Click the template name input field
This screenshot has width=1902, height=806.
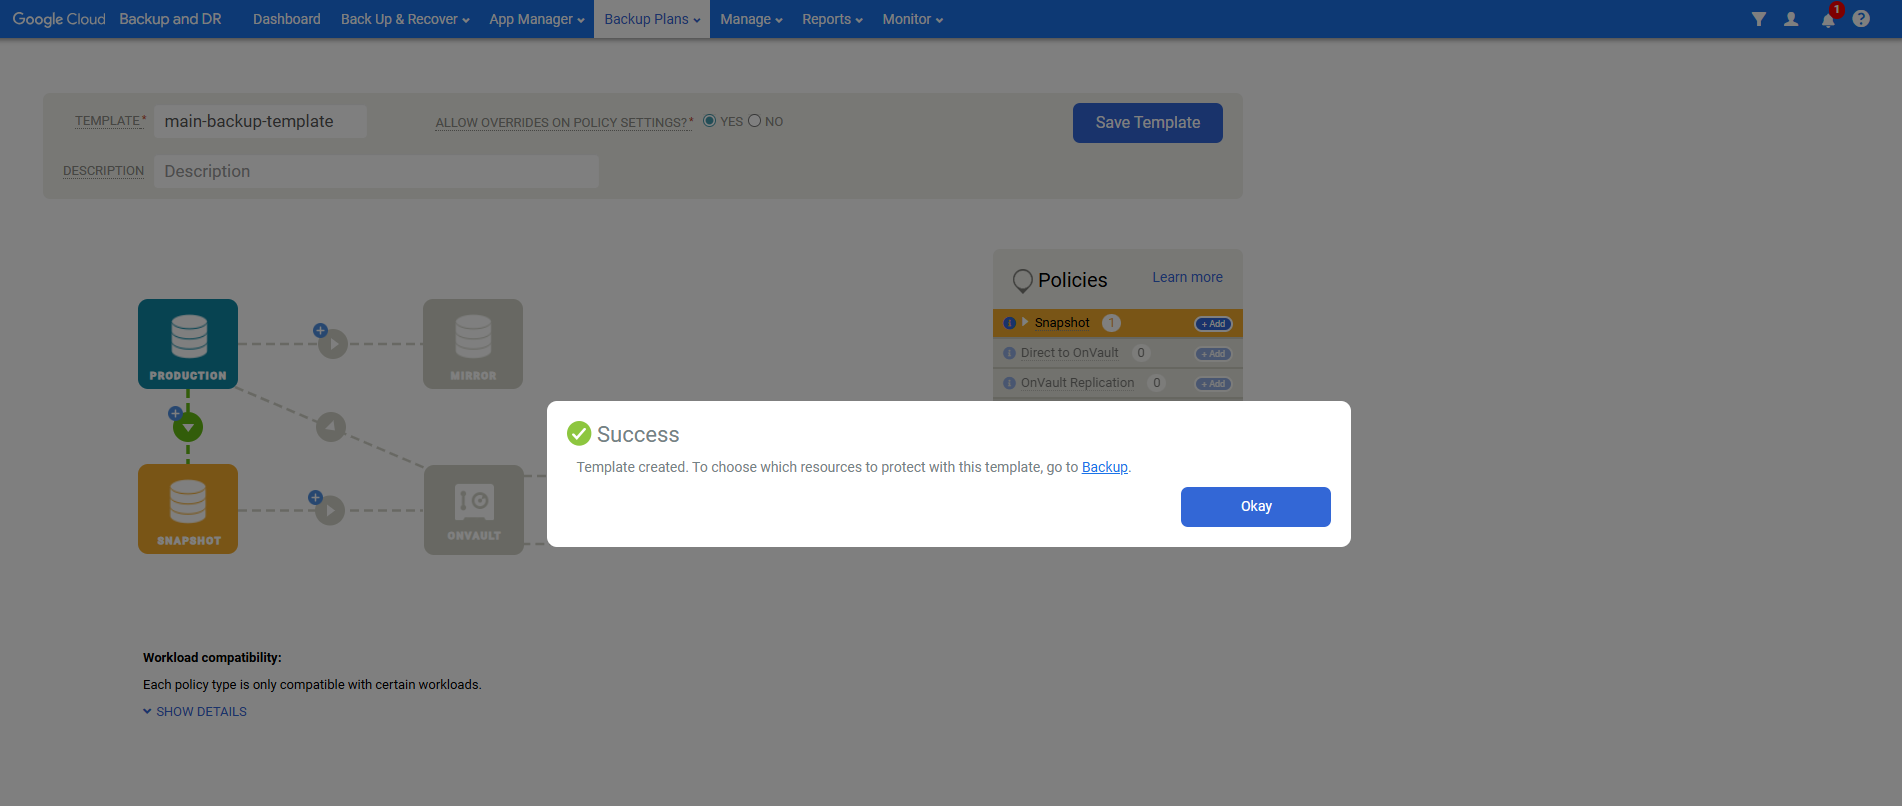(261, 121)
